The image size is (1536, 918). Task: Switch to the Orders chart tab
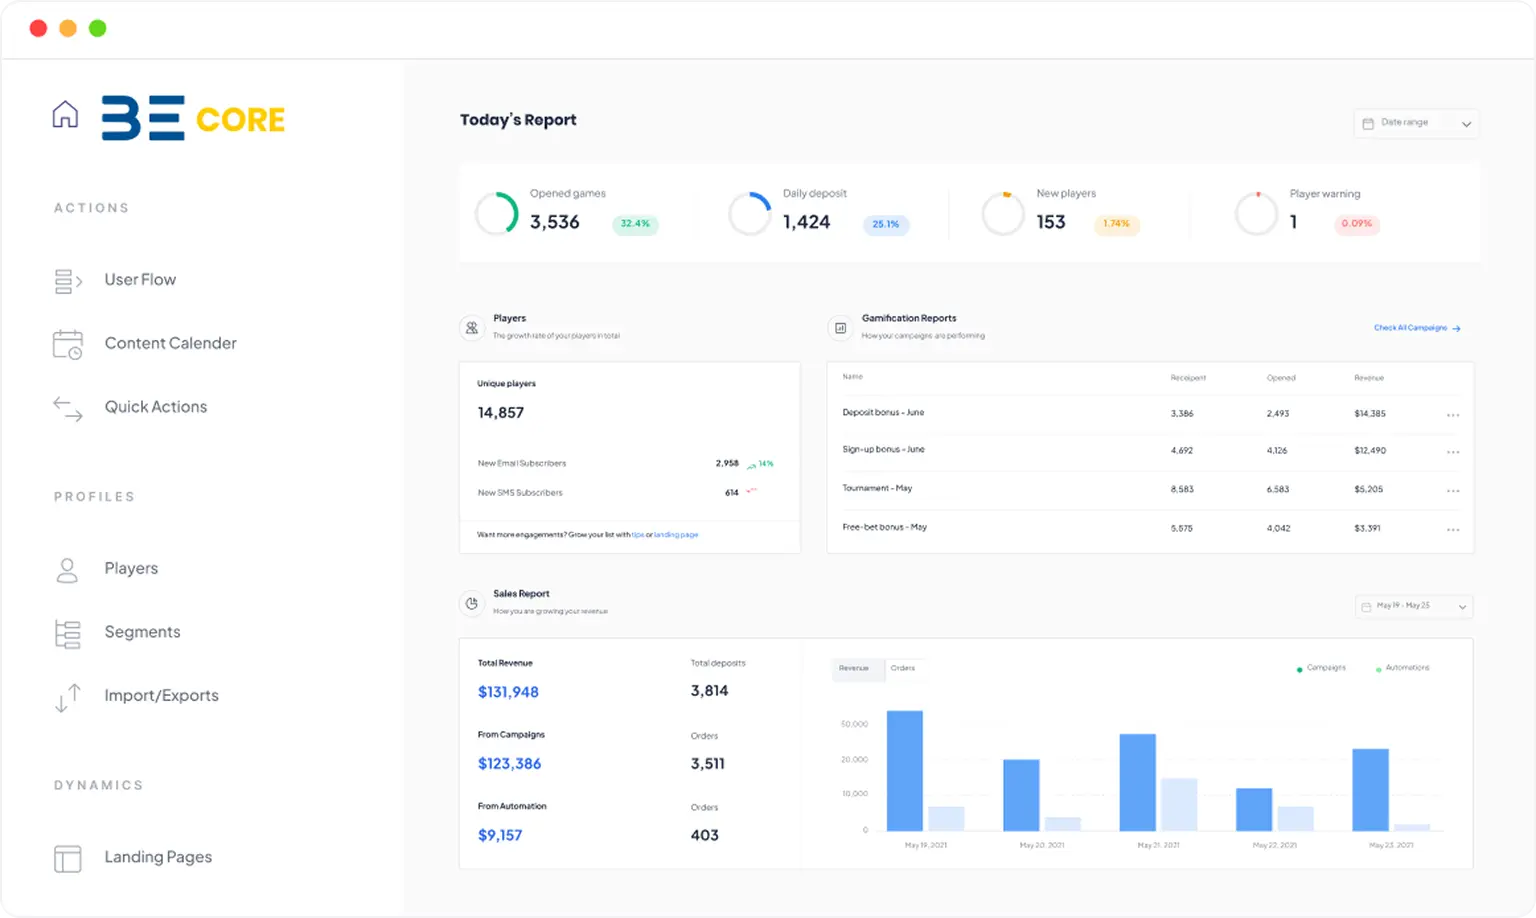coord(903,668)
